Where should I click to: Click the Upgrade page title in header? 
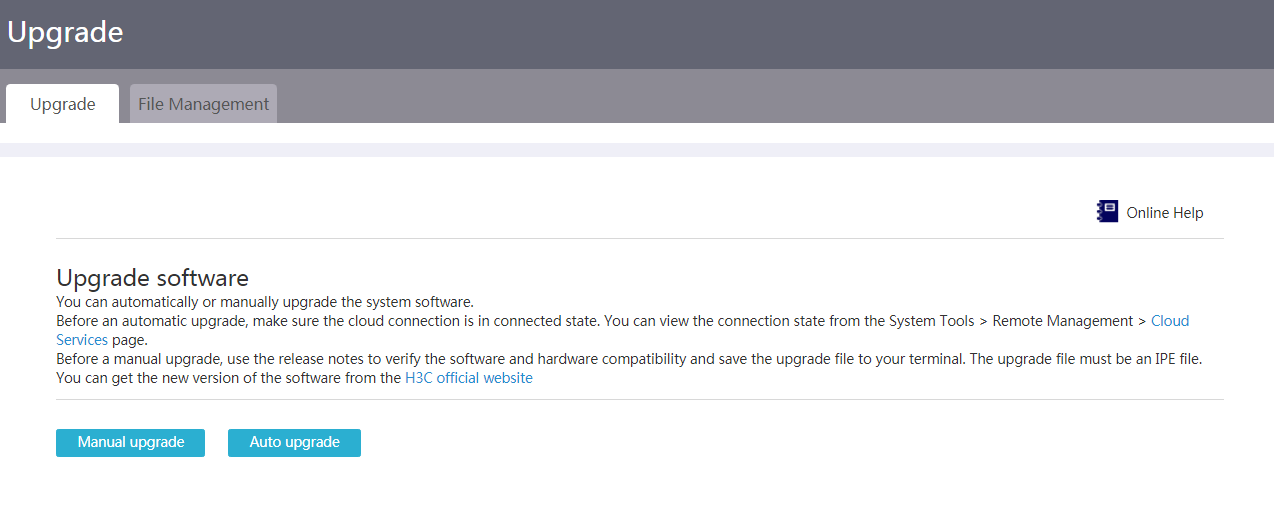click(65, 32)
